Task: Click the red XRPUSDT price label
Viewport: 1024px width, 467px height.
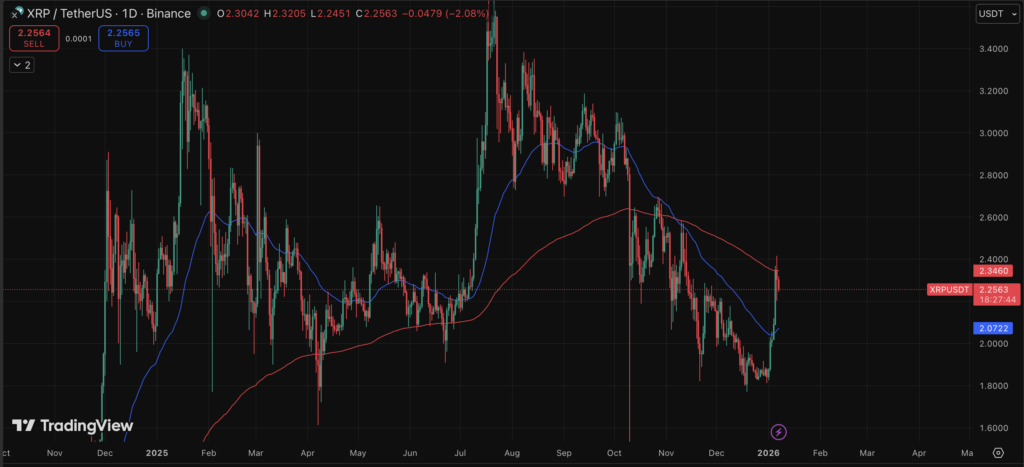Action: coord(946,289)
